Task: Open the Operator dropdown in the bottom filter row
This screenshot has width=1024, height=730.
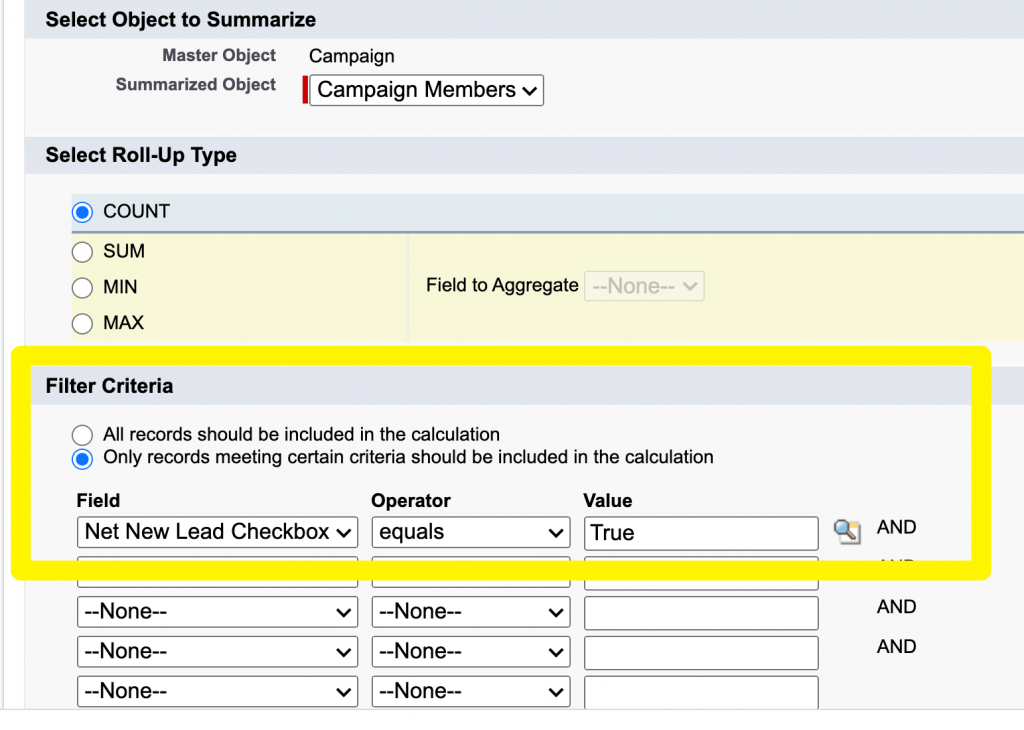Action: 470,692
